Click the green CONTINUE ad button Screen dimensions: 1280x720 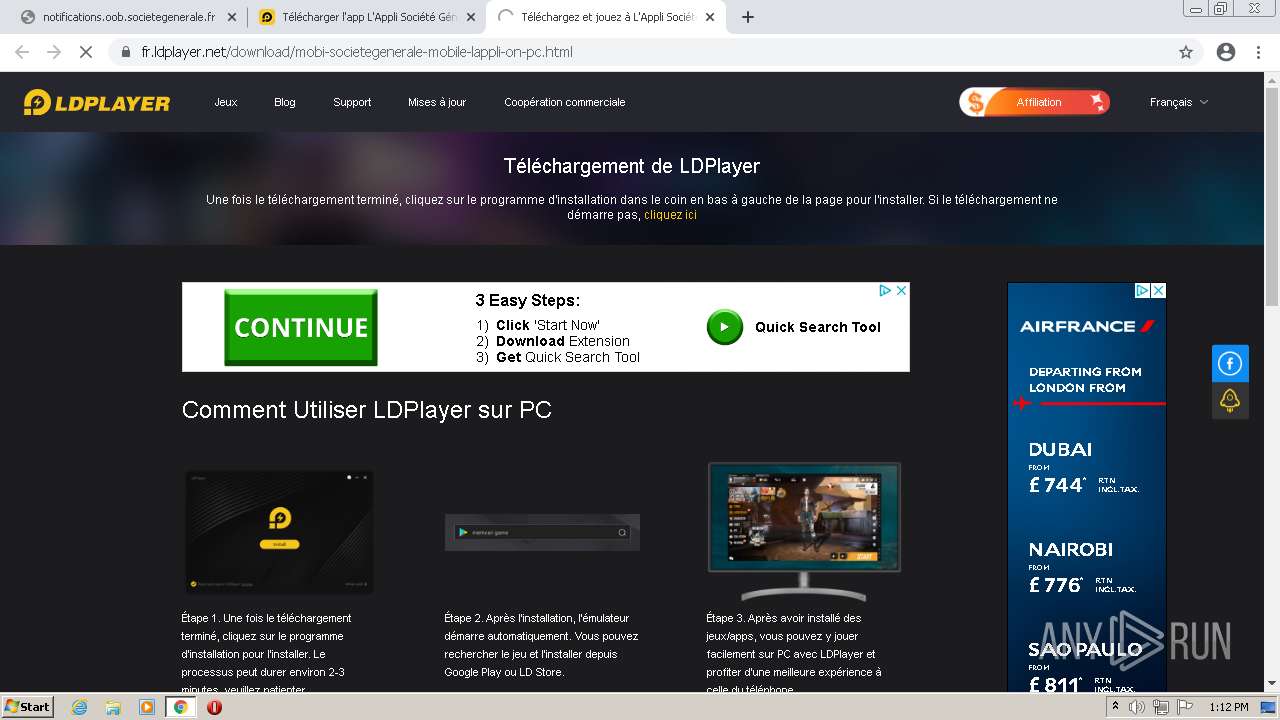(301, 327)
